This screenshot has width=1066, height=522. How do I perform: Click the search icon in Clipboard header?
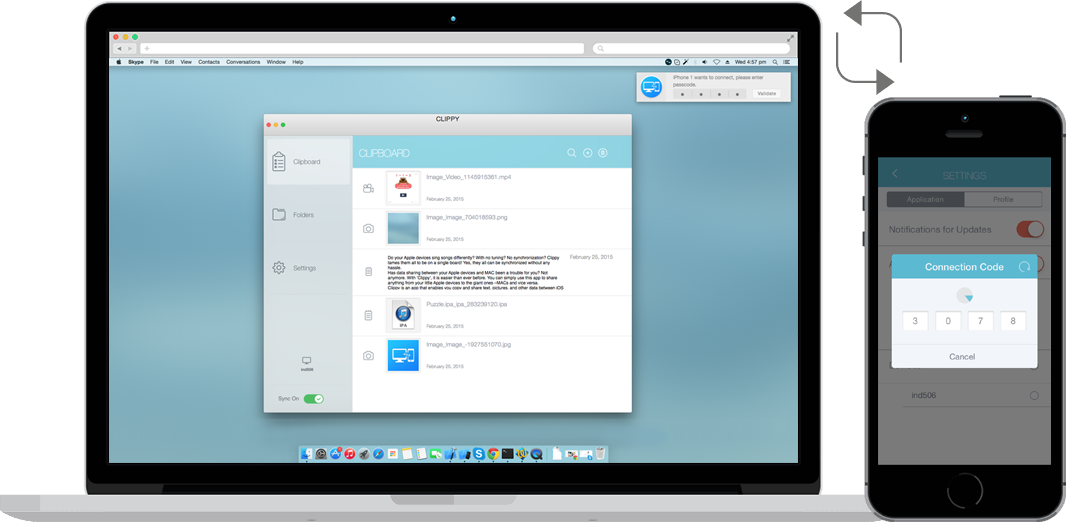[572, 153]
